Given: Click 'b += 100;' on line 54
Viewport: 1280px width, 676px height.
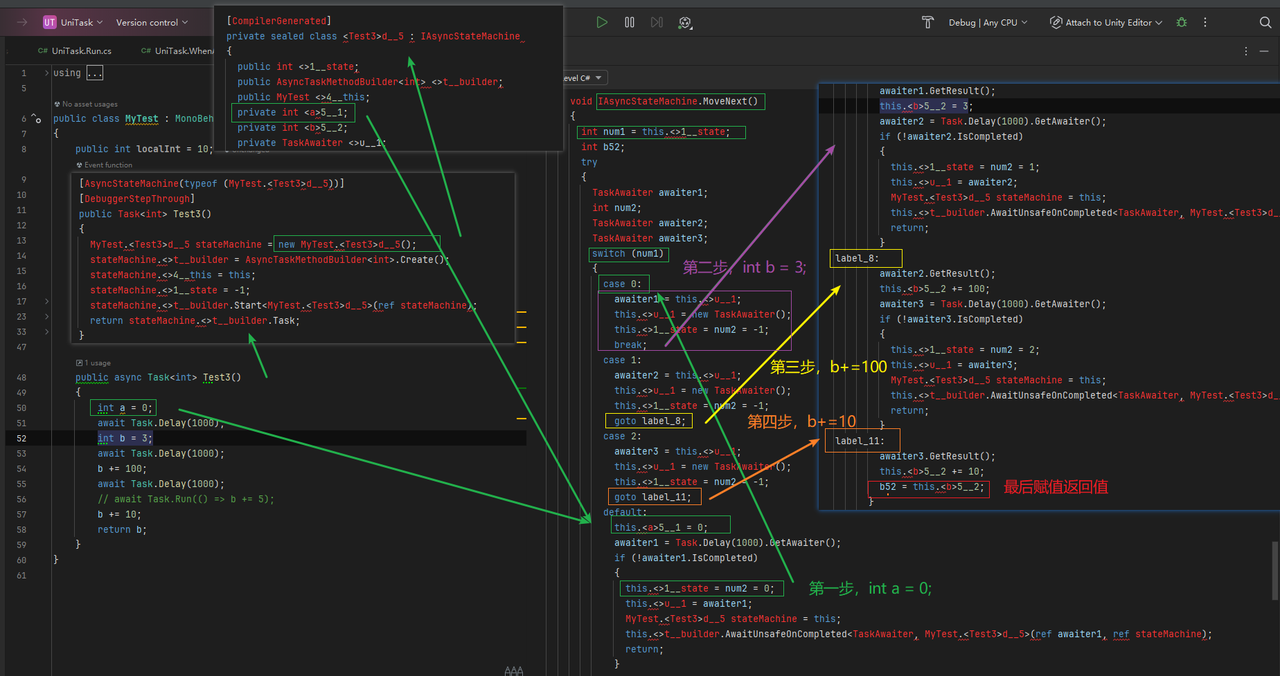Looking at the screenshot, I should click(120, 468).
